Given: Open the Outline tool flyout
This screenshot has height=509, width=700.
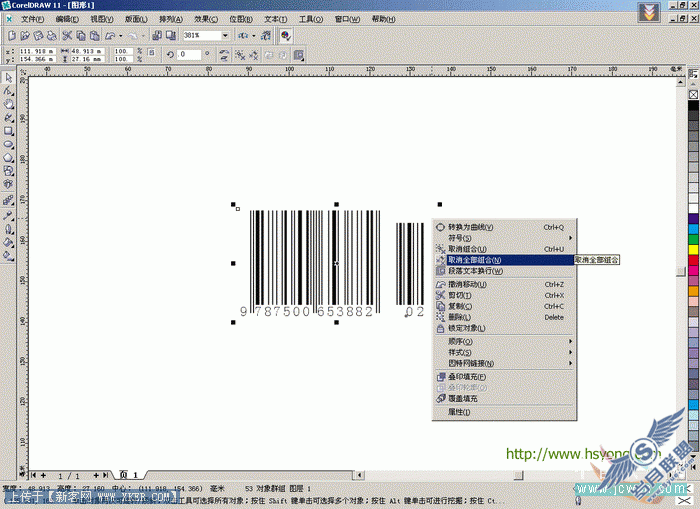Looking at the screenshot, I should (x=8, y=229).
